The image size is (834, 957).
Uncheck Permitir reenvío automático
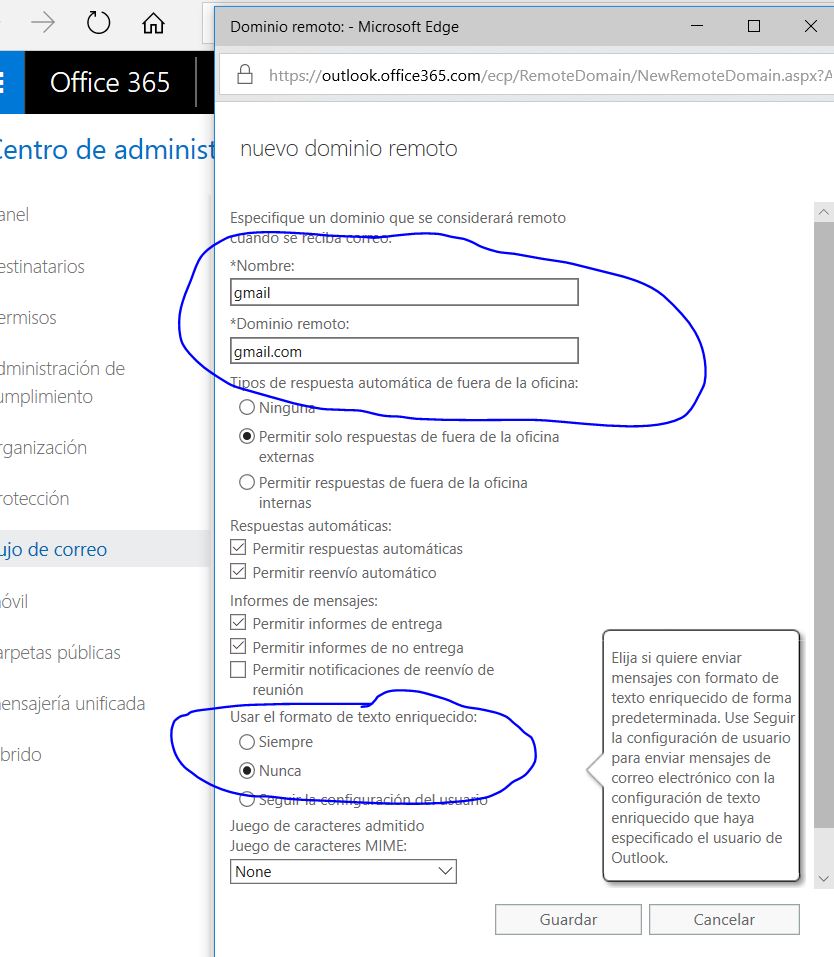coord(238,573)
